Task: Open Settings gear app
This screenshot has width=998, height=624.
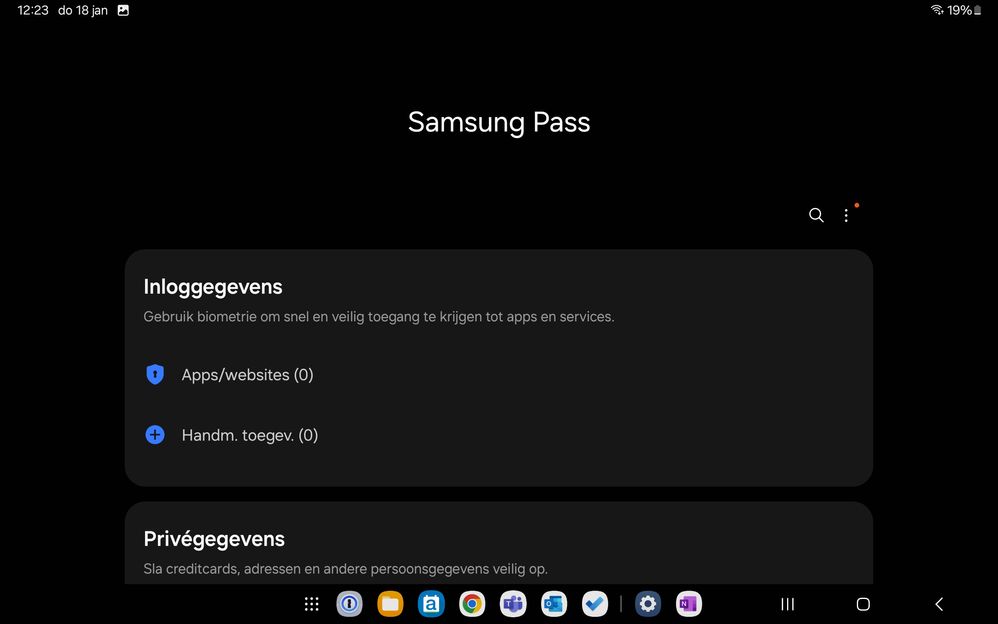Action: click(648, 604)
